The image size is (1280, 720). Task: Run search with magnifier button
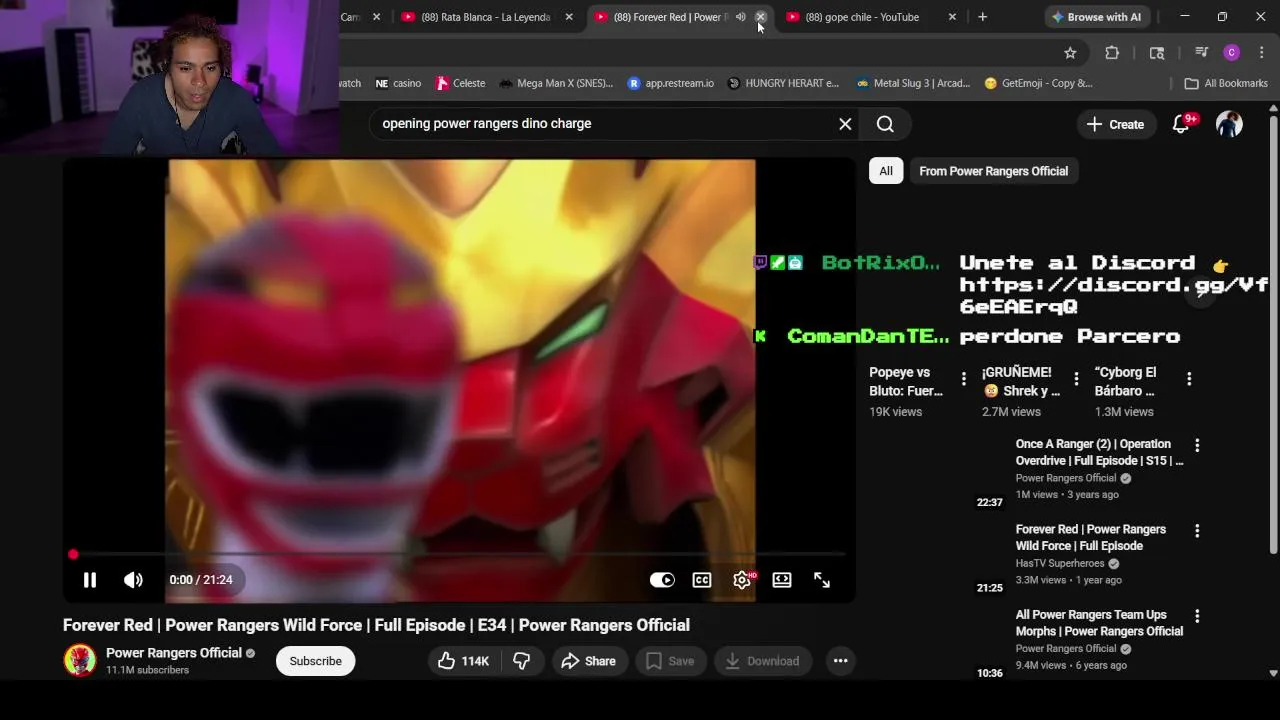point(885,124)
